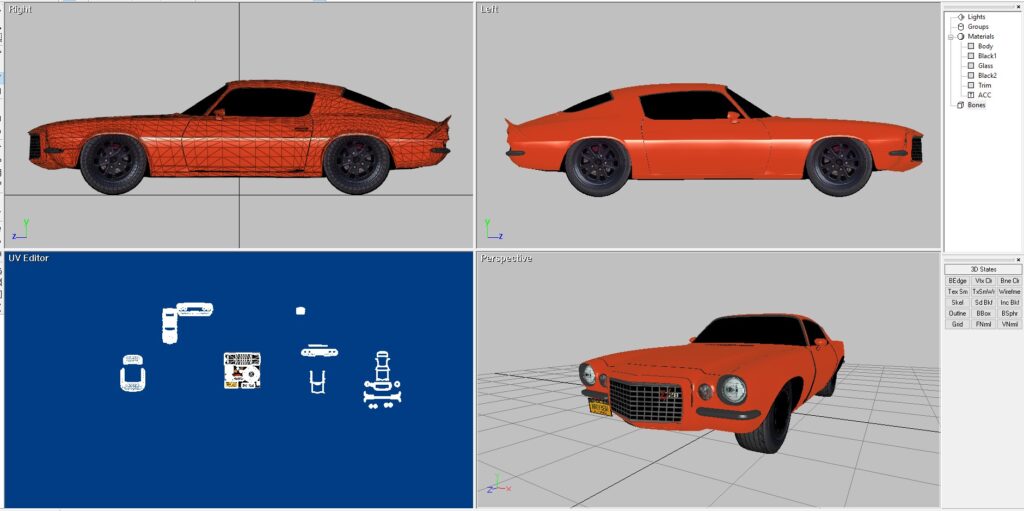Toggle the BEdge display state
The width and height of the screenshot is (1024, 511).
click(x=957, y=280)
